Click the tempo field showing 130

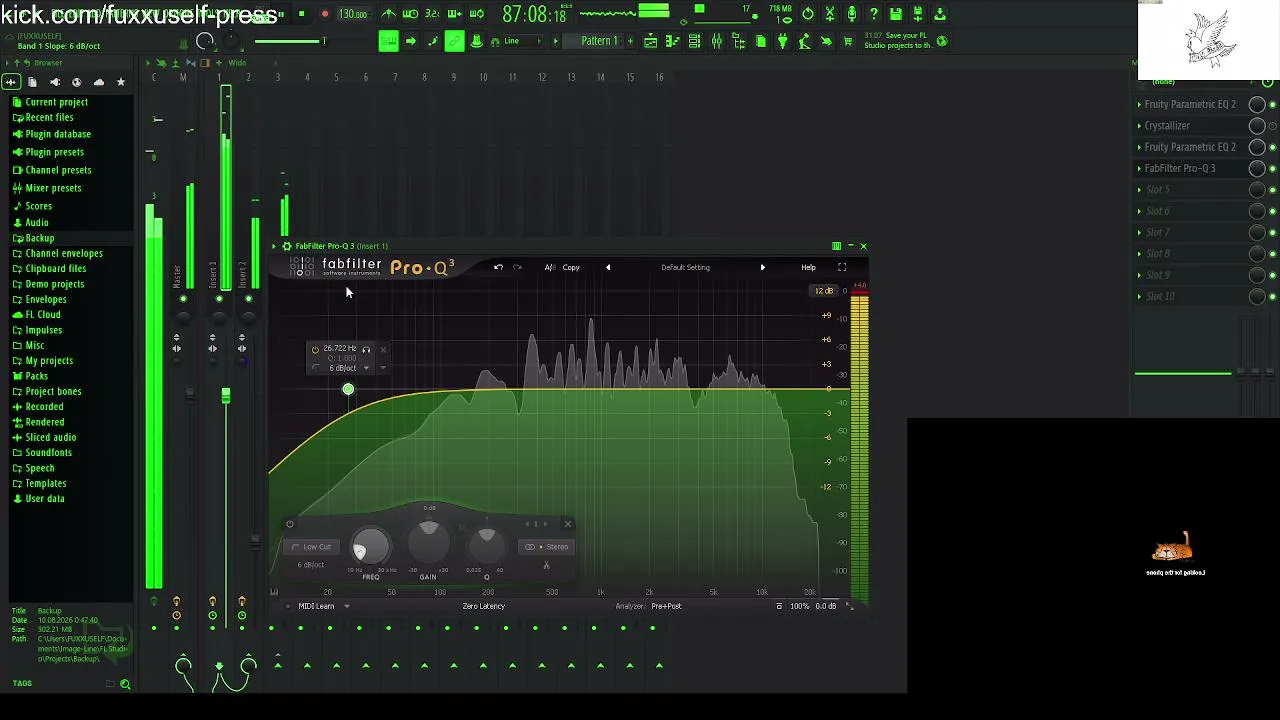coord(352,14)
